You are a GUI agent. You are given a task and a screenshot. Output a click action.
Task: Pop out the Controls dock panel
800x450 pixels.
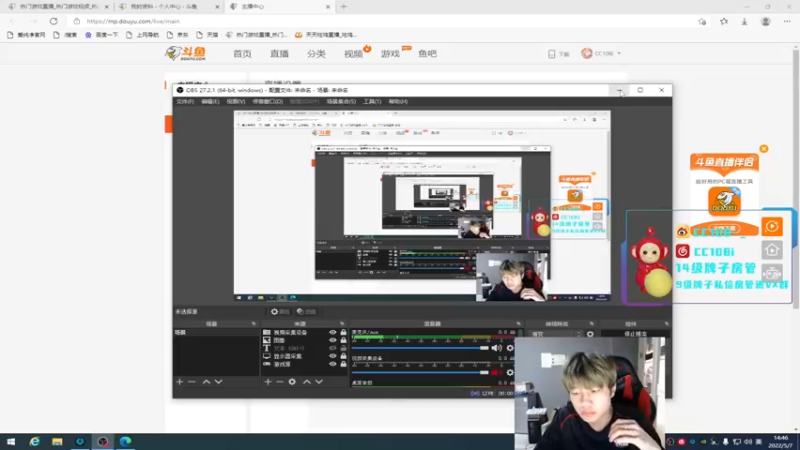click(x=666, y=323)
